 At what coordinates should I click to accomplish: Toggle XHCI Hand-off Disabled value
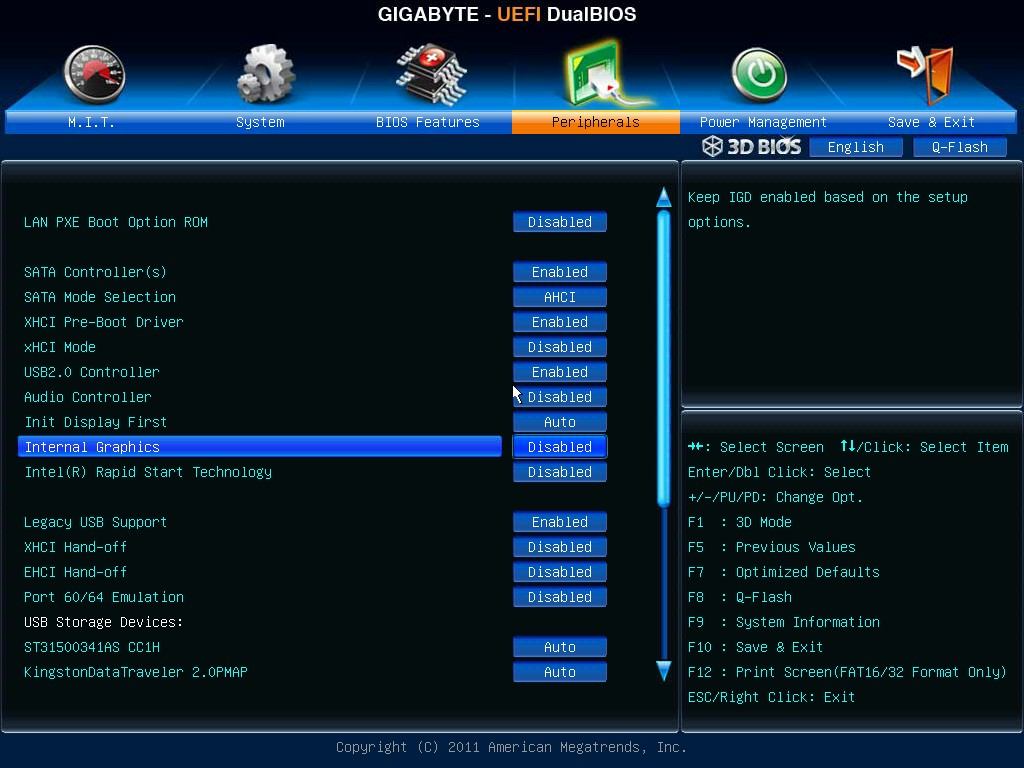pos(560,547)
